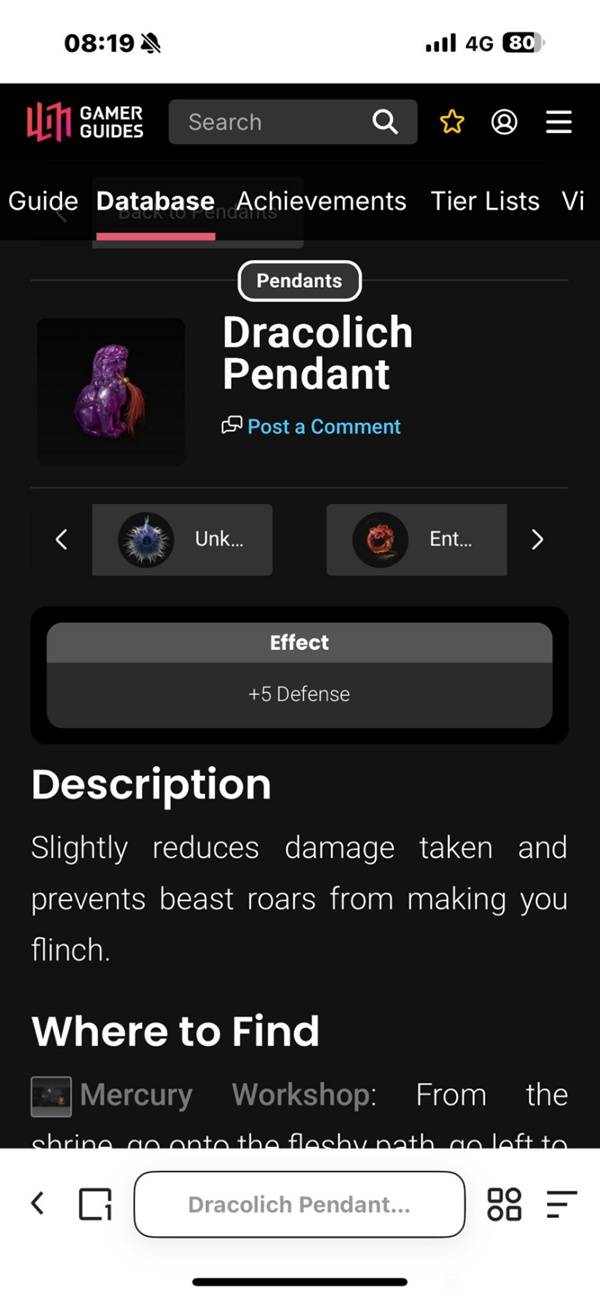600x1298 pixels.
Task: Select the Achievements tab
Action: (321, 201)
